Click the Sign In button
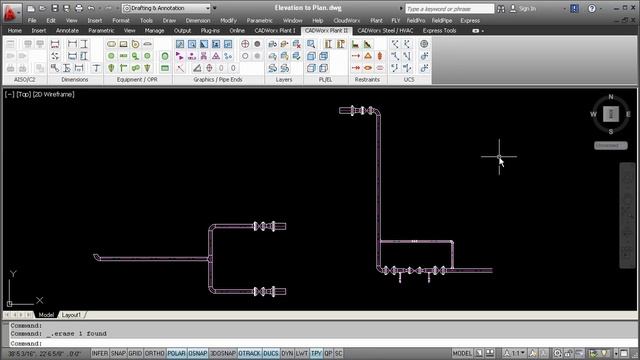Viewport: 640px width, 360px height. click(x=524, y=9)
